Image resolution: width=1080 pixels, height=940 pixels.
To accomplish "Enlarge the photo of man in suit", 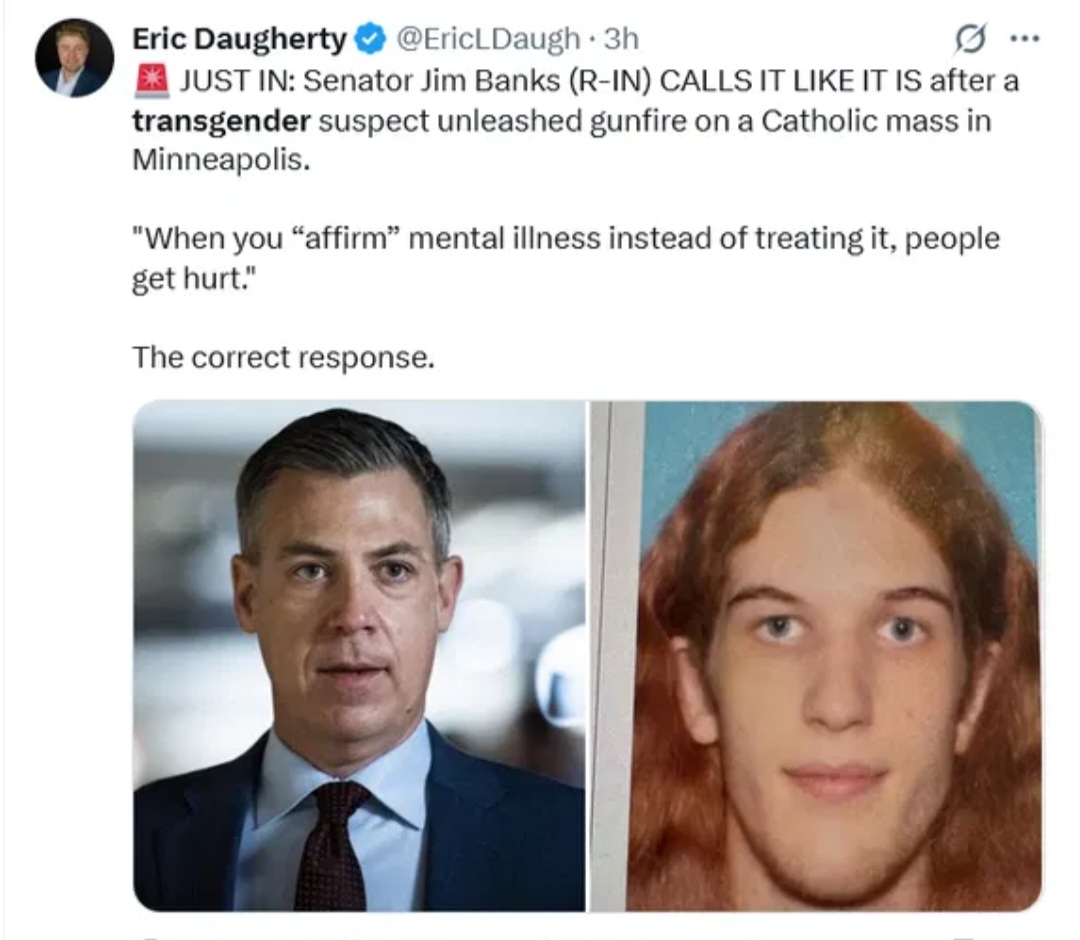I will pyautogui.click(x=359, y=656).
